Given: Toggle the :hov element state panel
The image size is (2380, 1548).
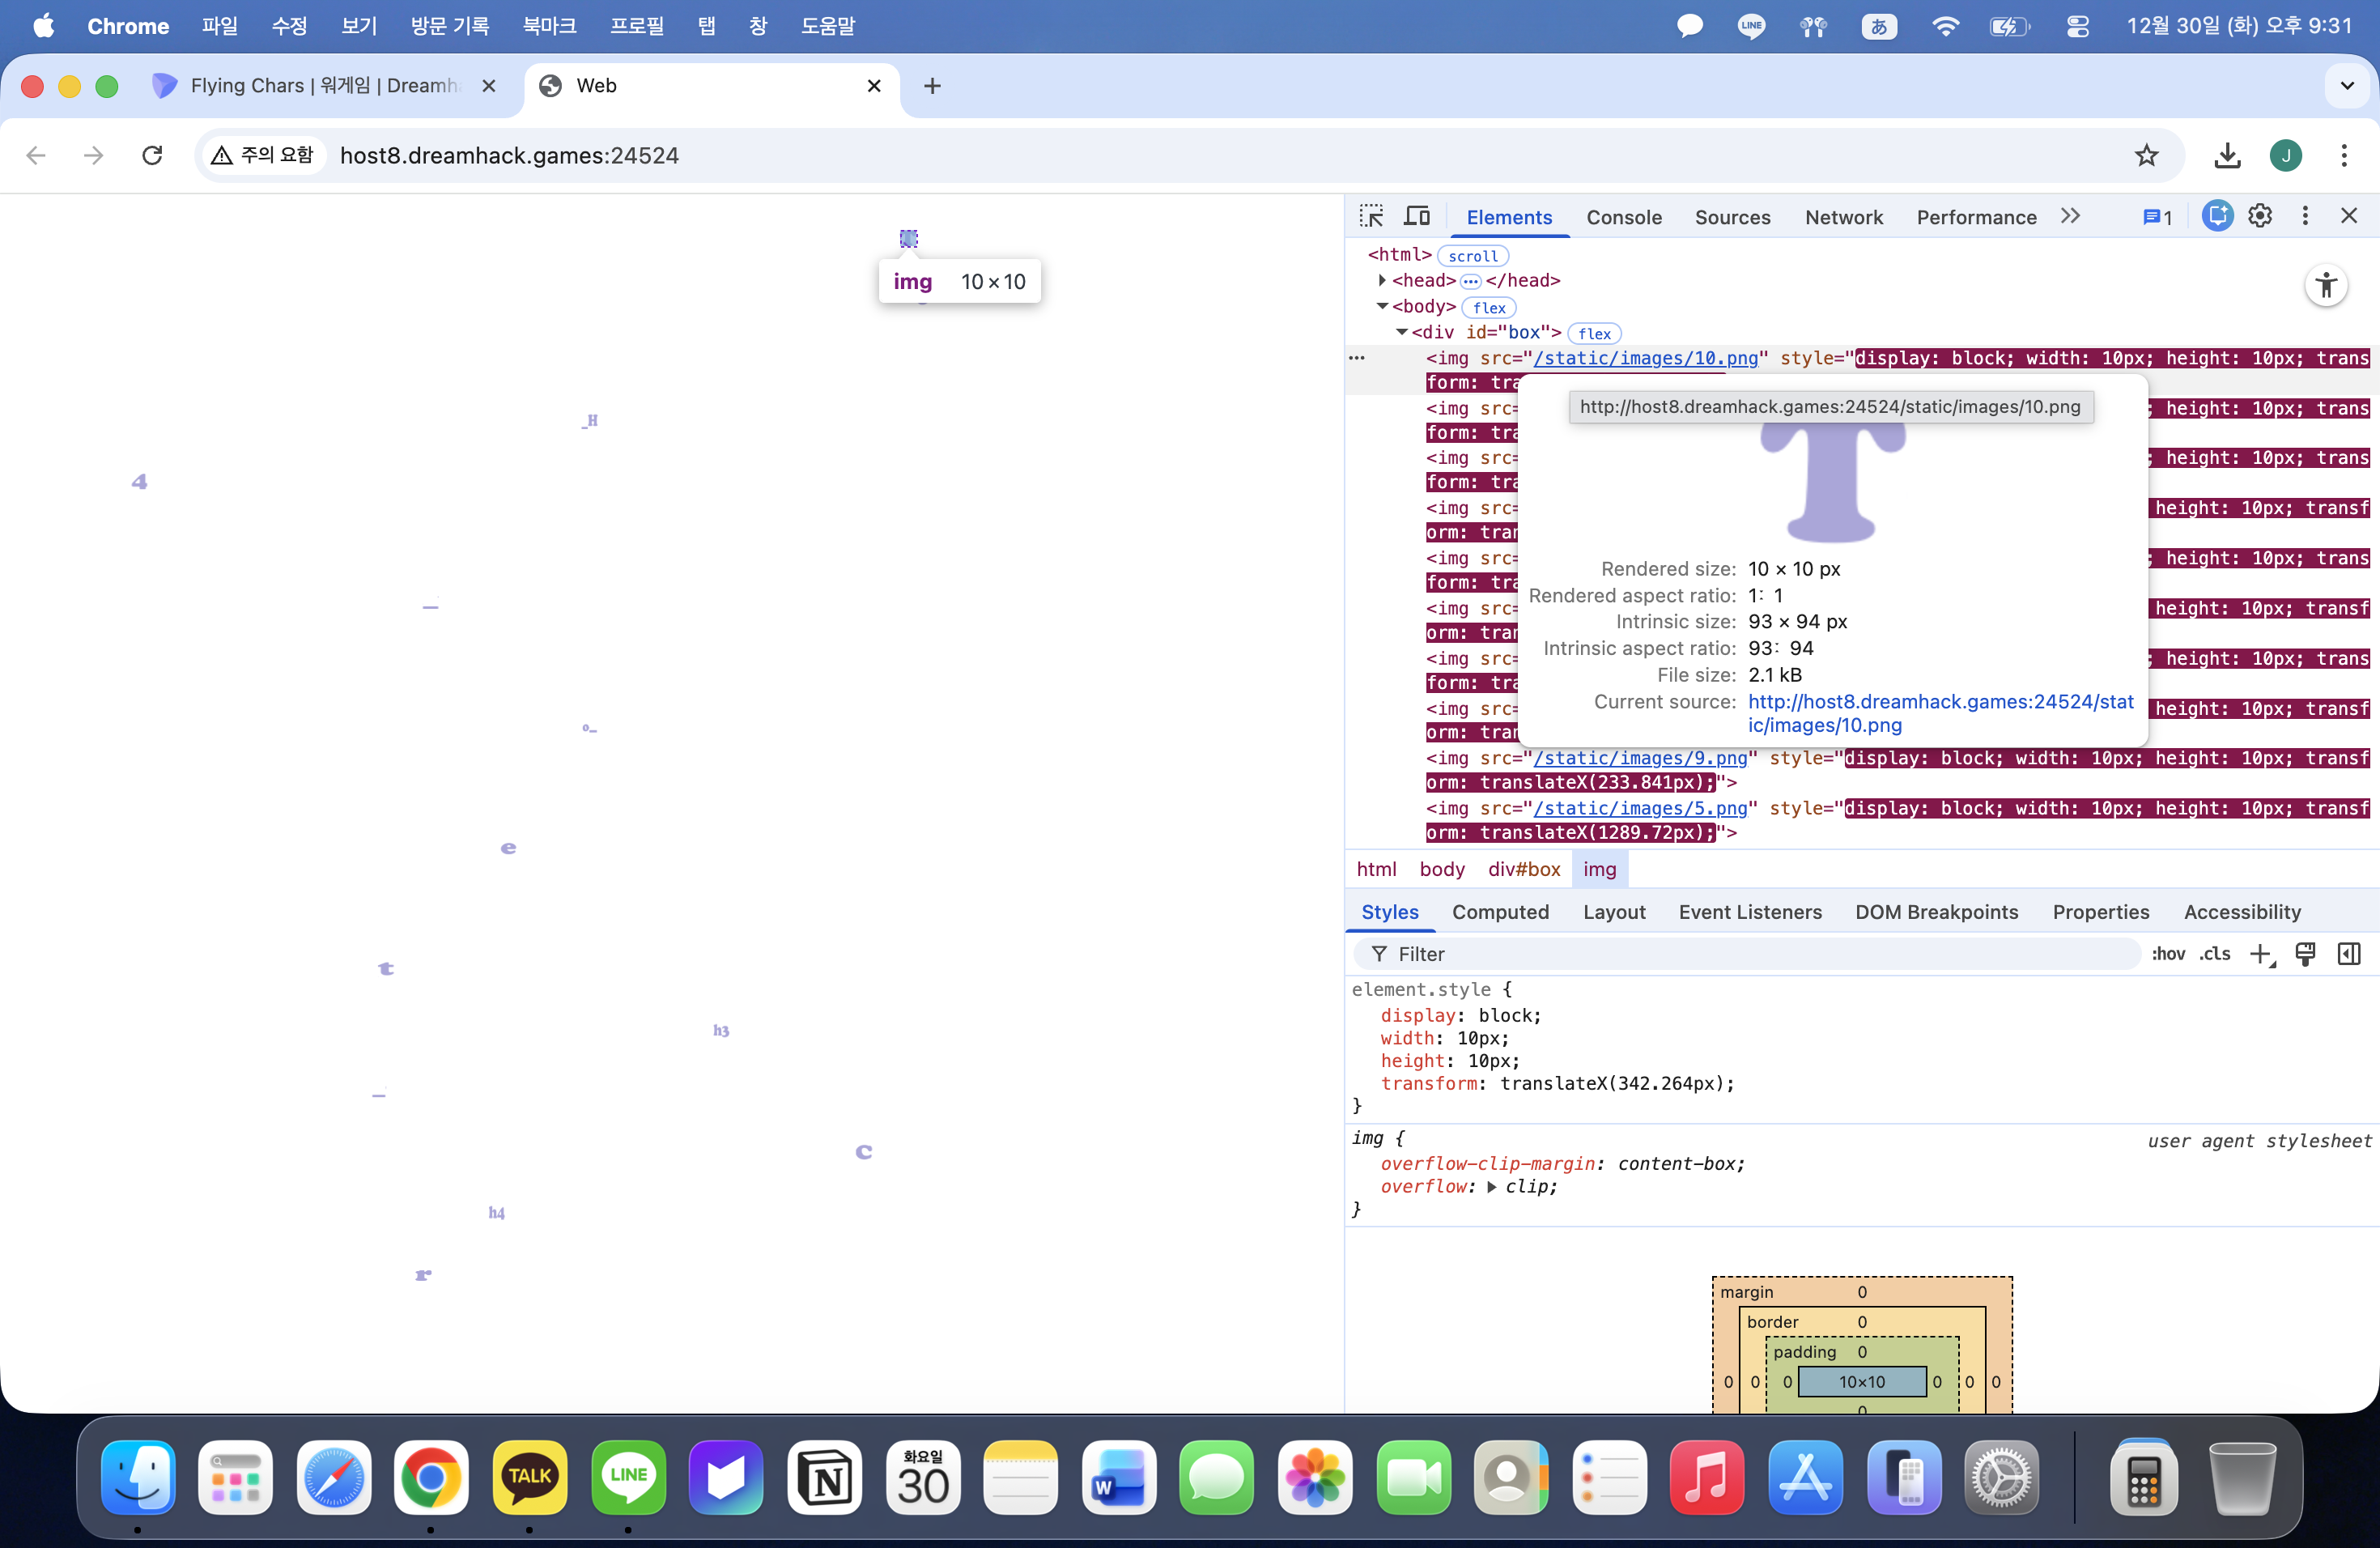Looking at the screenshot, I should [x=2168, y=954].
